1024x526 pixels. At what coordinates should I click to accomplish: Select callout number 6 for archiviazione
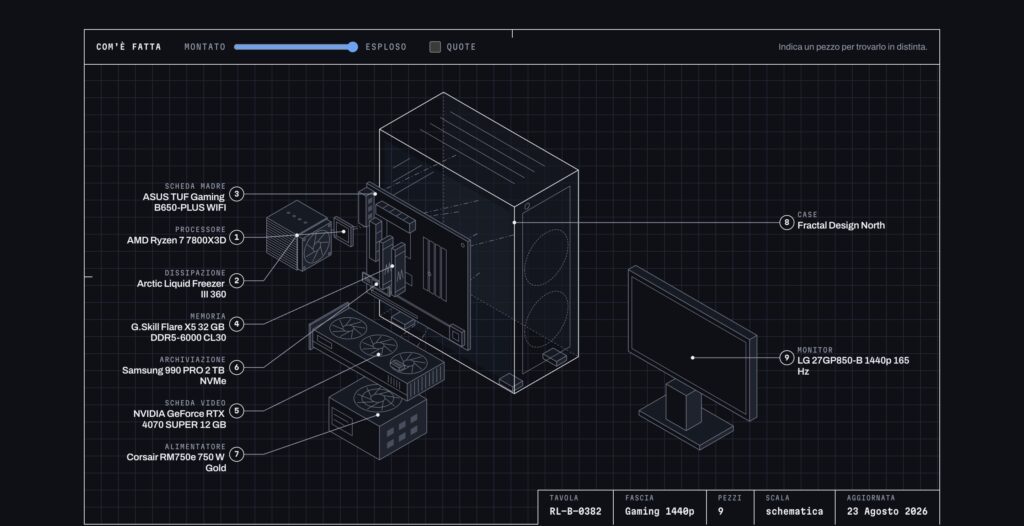click(236, 368)
